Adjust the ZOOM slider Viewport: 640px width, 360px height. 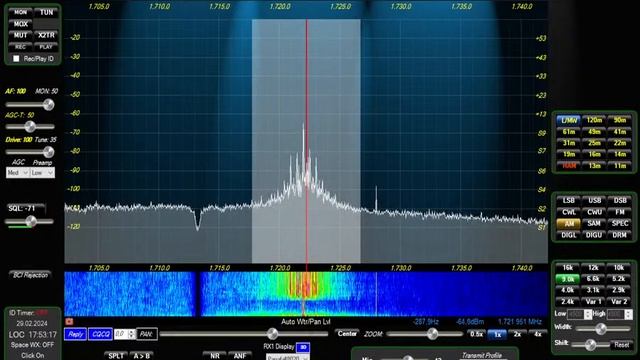coord(424,334)
